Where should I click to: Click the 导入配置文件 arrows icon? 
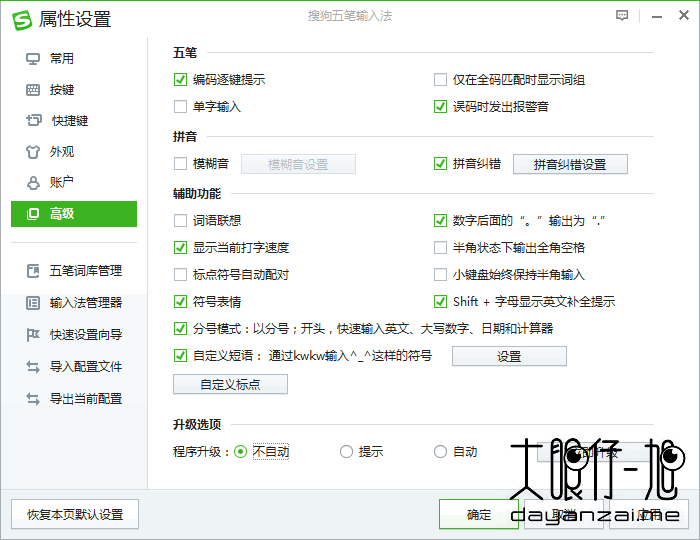click(x=33, y=367)
